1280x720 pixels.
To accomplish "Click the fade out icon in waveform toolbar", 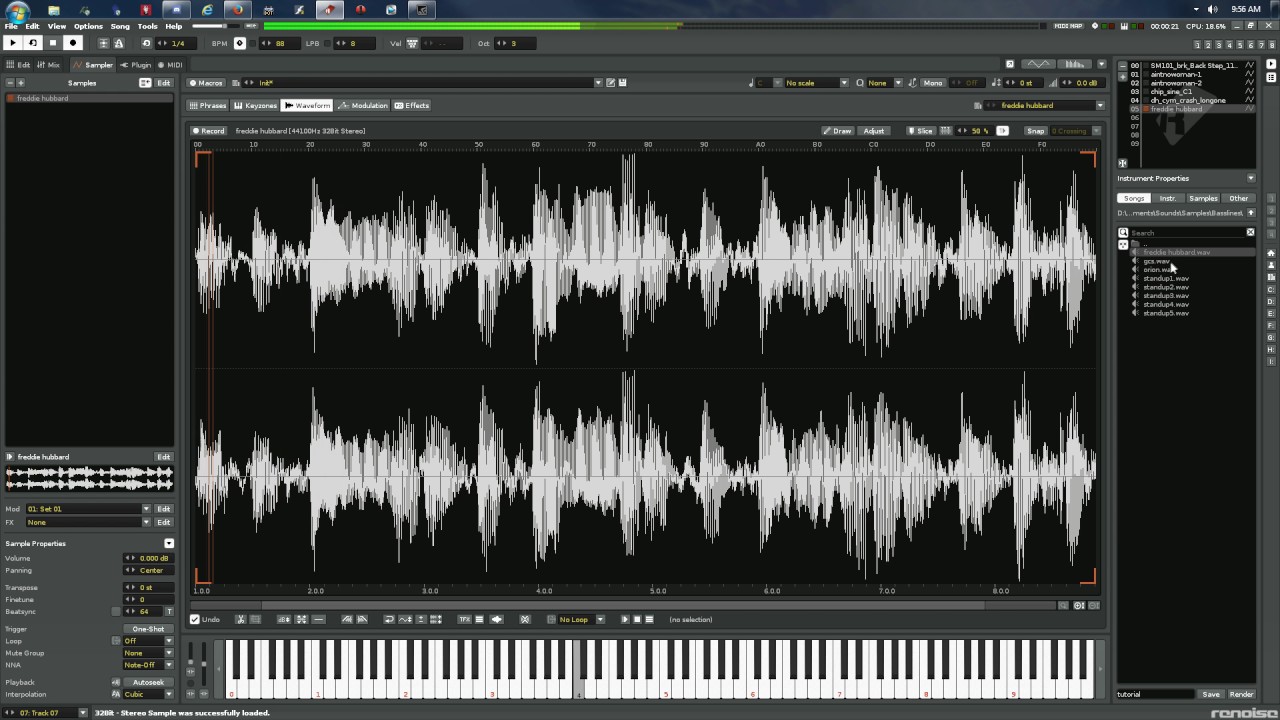I will pos(361,619).
